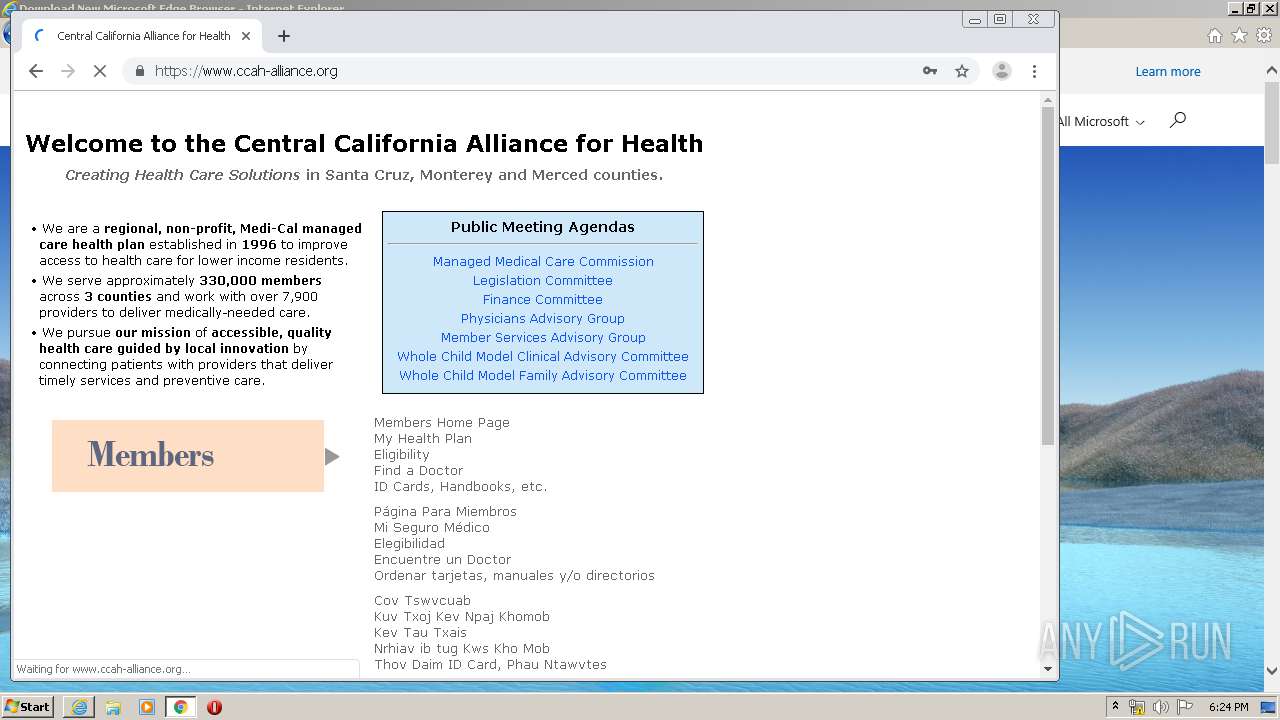Screen dimensions: 1280x720
Task: Open the network tray icon
Action: coord(1137,707)
